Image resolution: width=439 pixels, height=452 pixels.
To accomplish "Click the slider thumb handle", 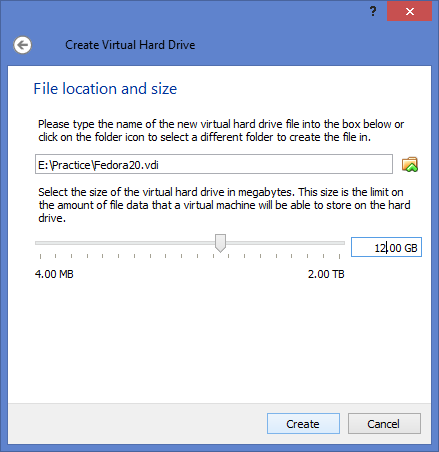I will click(220, 243).
